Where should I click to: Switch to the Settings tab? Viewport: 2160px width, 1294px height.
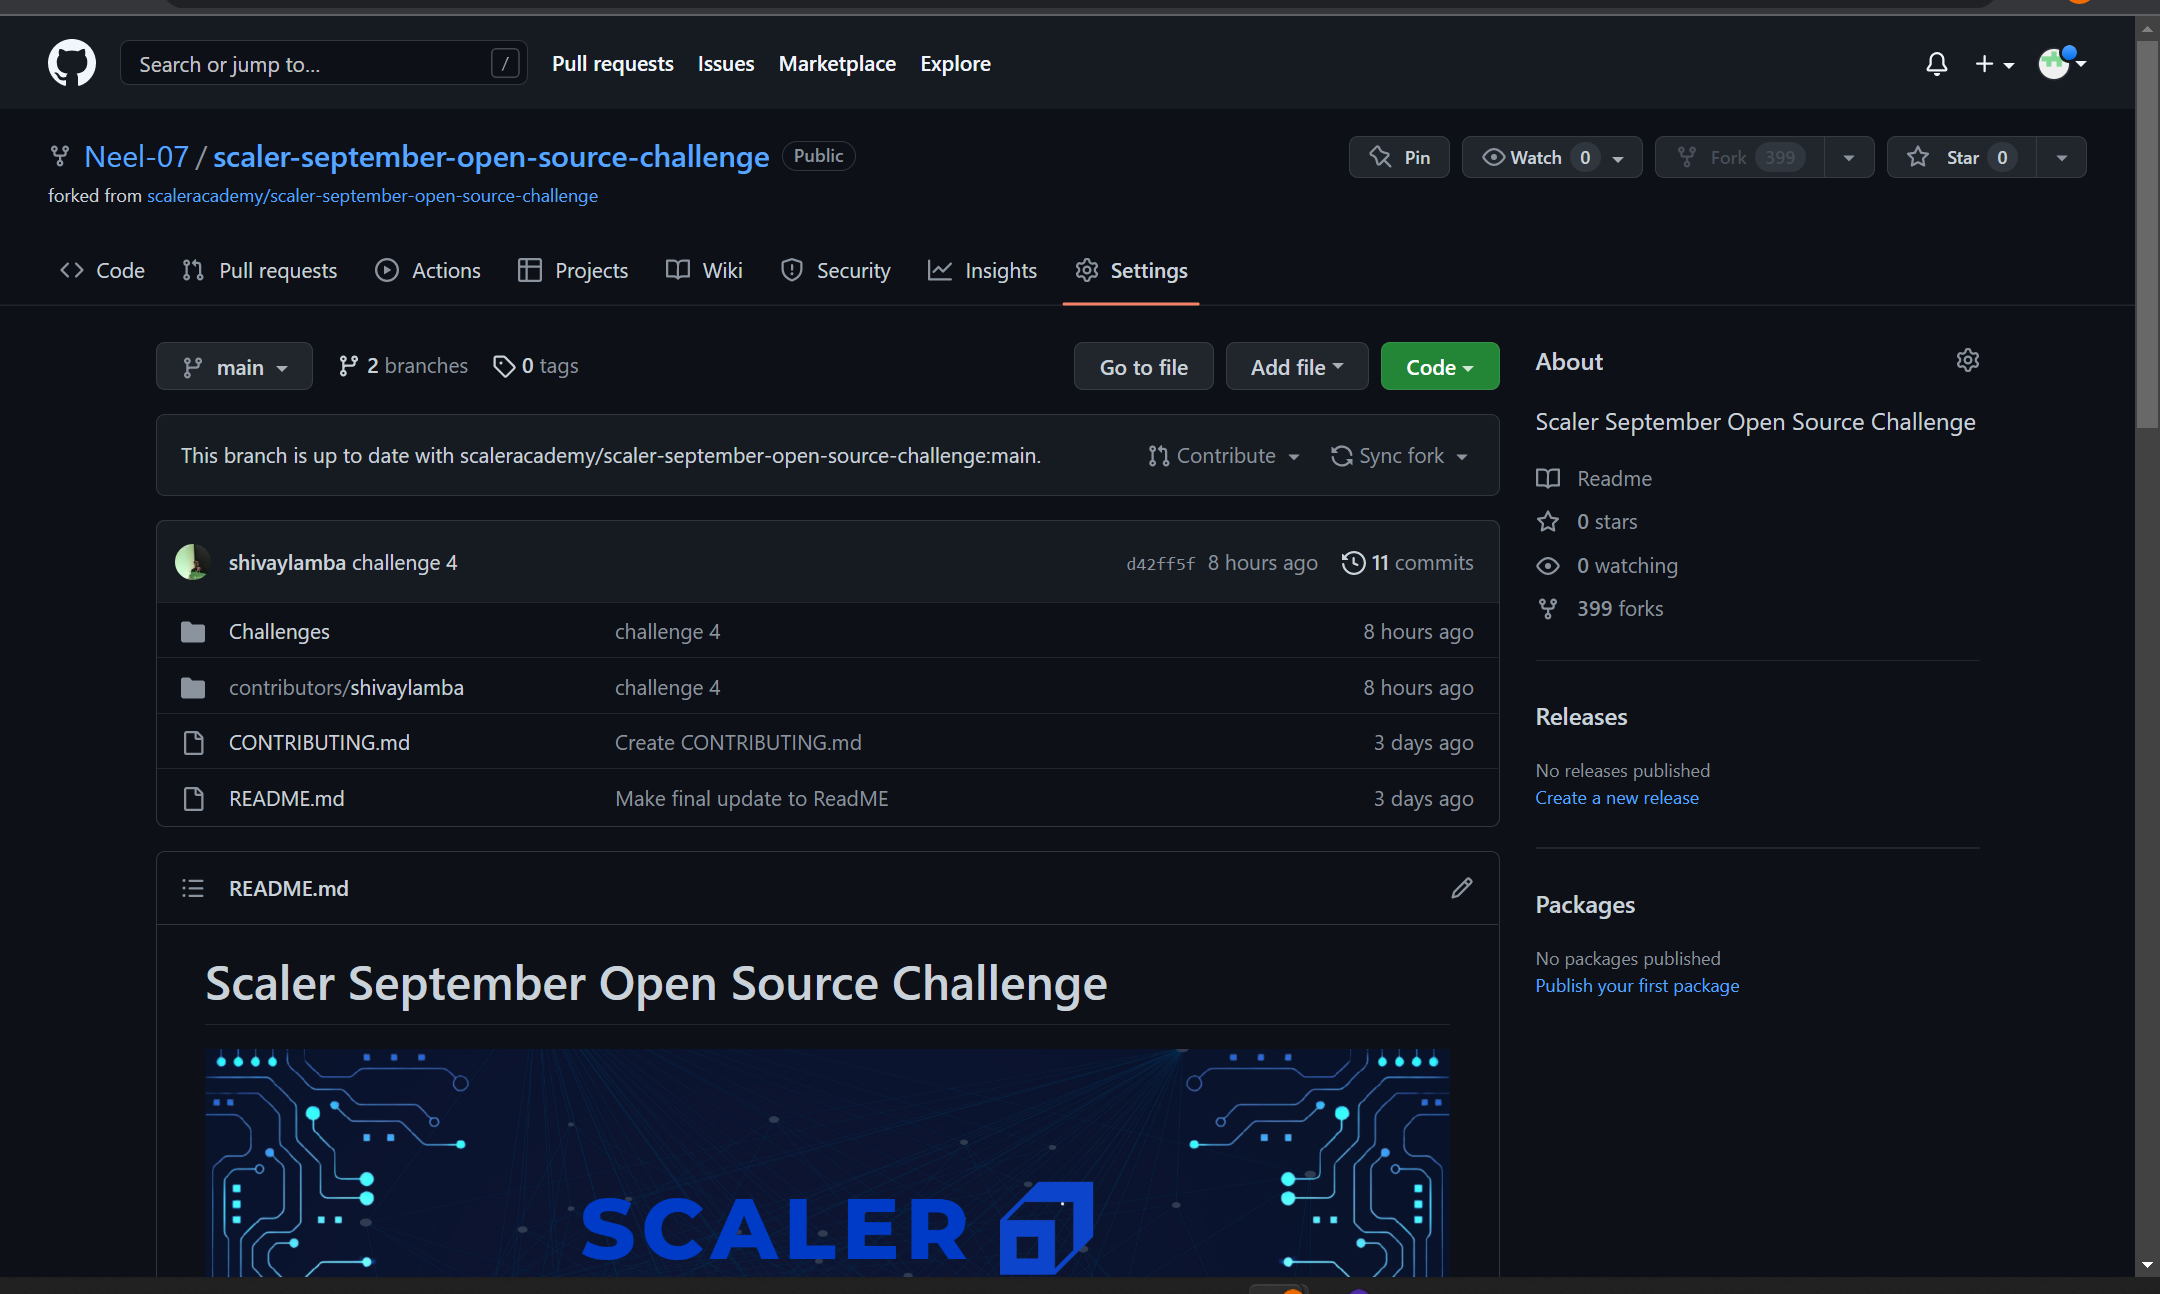[x=1131, y=270]
